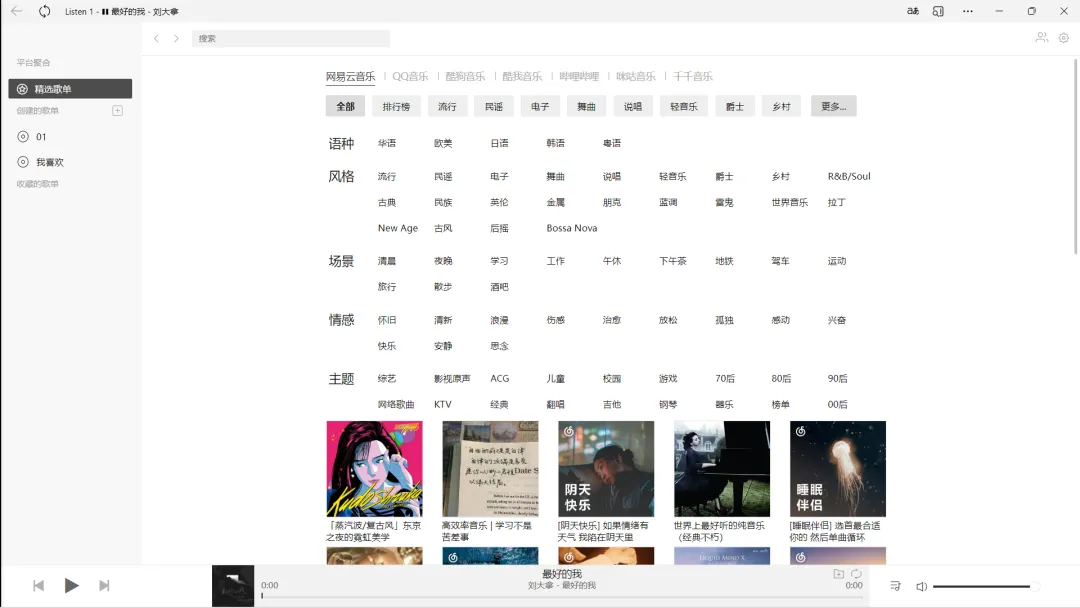The height and width of the screenshot is (608, 1080).
Task: Switch to the 哔哩哔哩 tab
Action: coord(579,76)
